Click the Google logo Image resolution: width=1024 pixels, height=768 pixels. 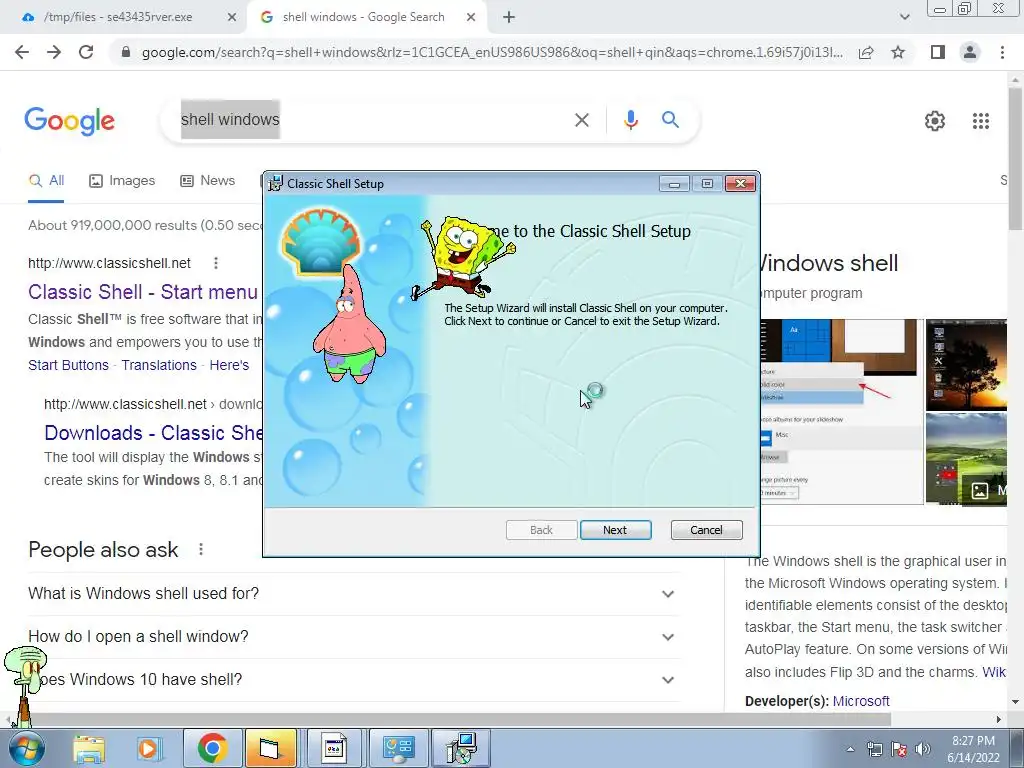point(69,121)
